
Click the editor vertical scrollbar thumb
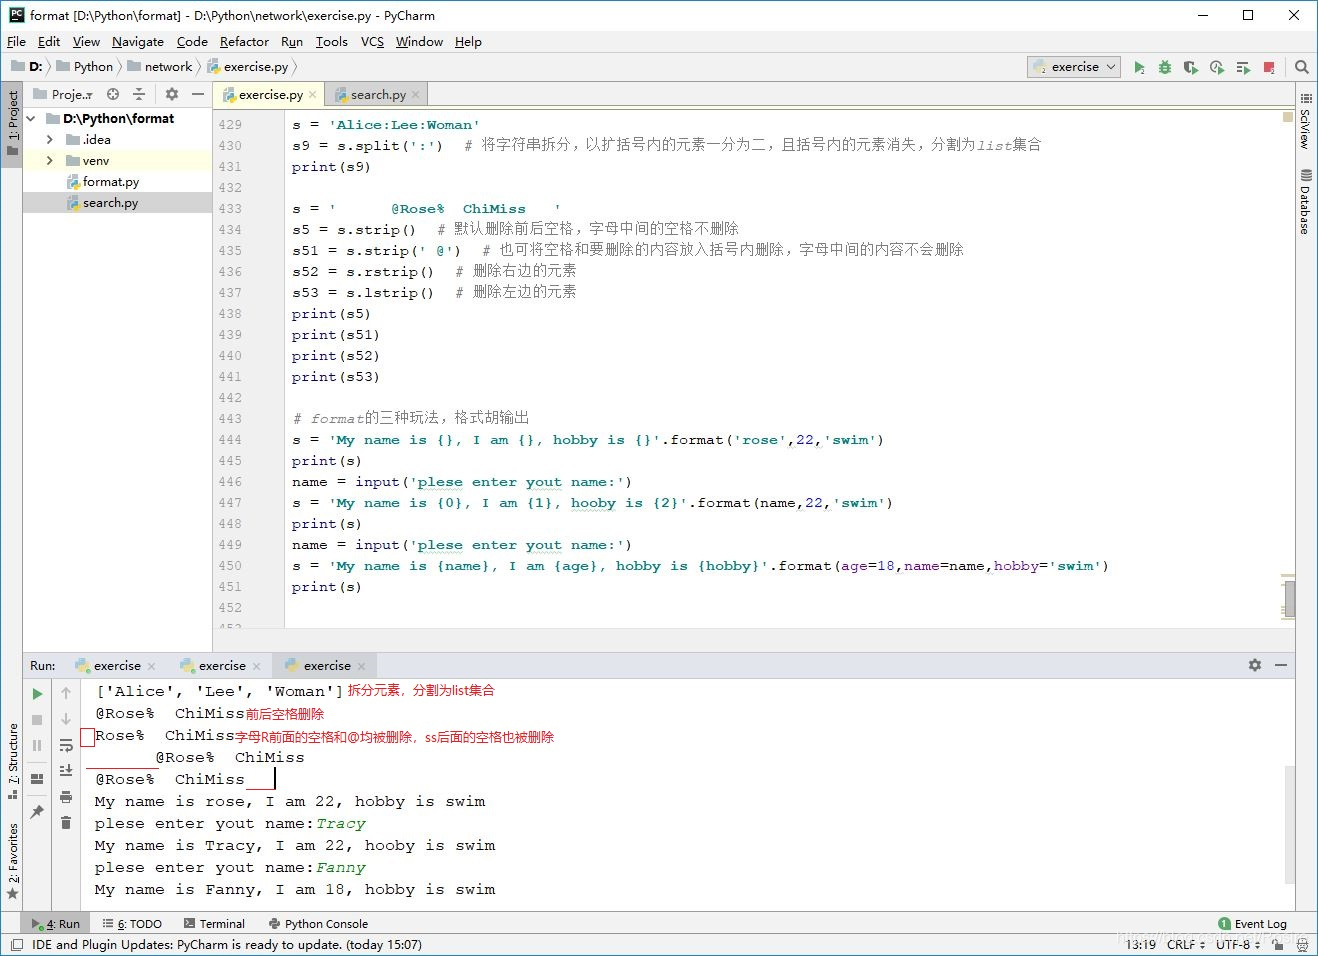coord(1290,599)
